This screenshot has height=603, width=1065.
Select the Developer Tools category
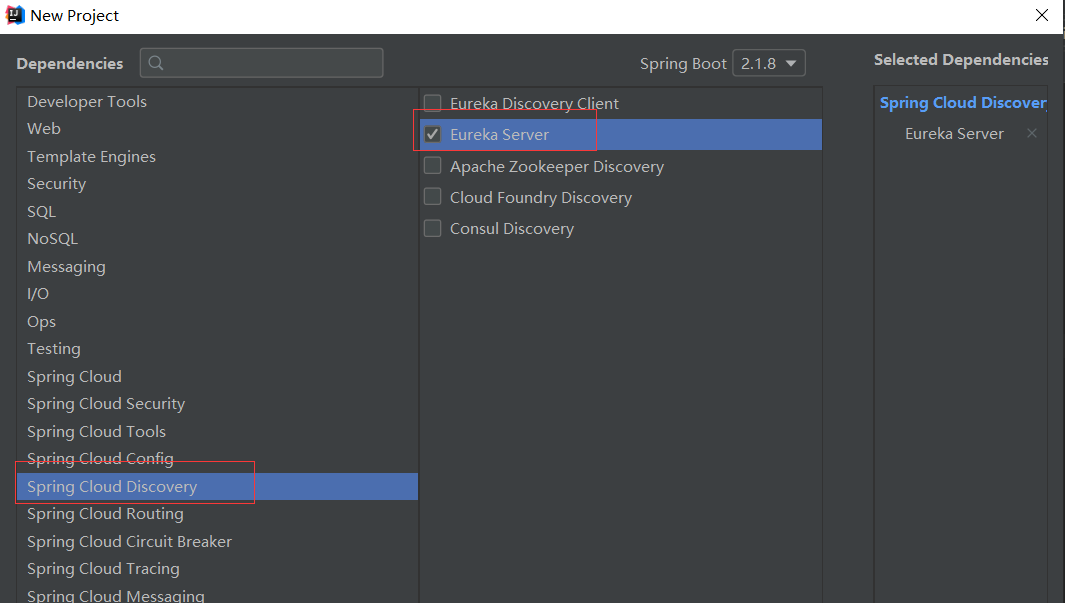pos(87,101)
